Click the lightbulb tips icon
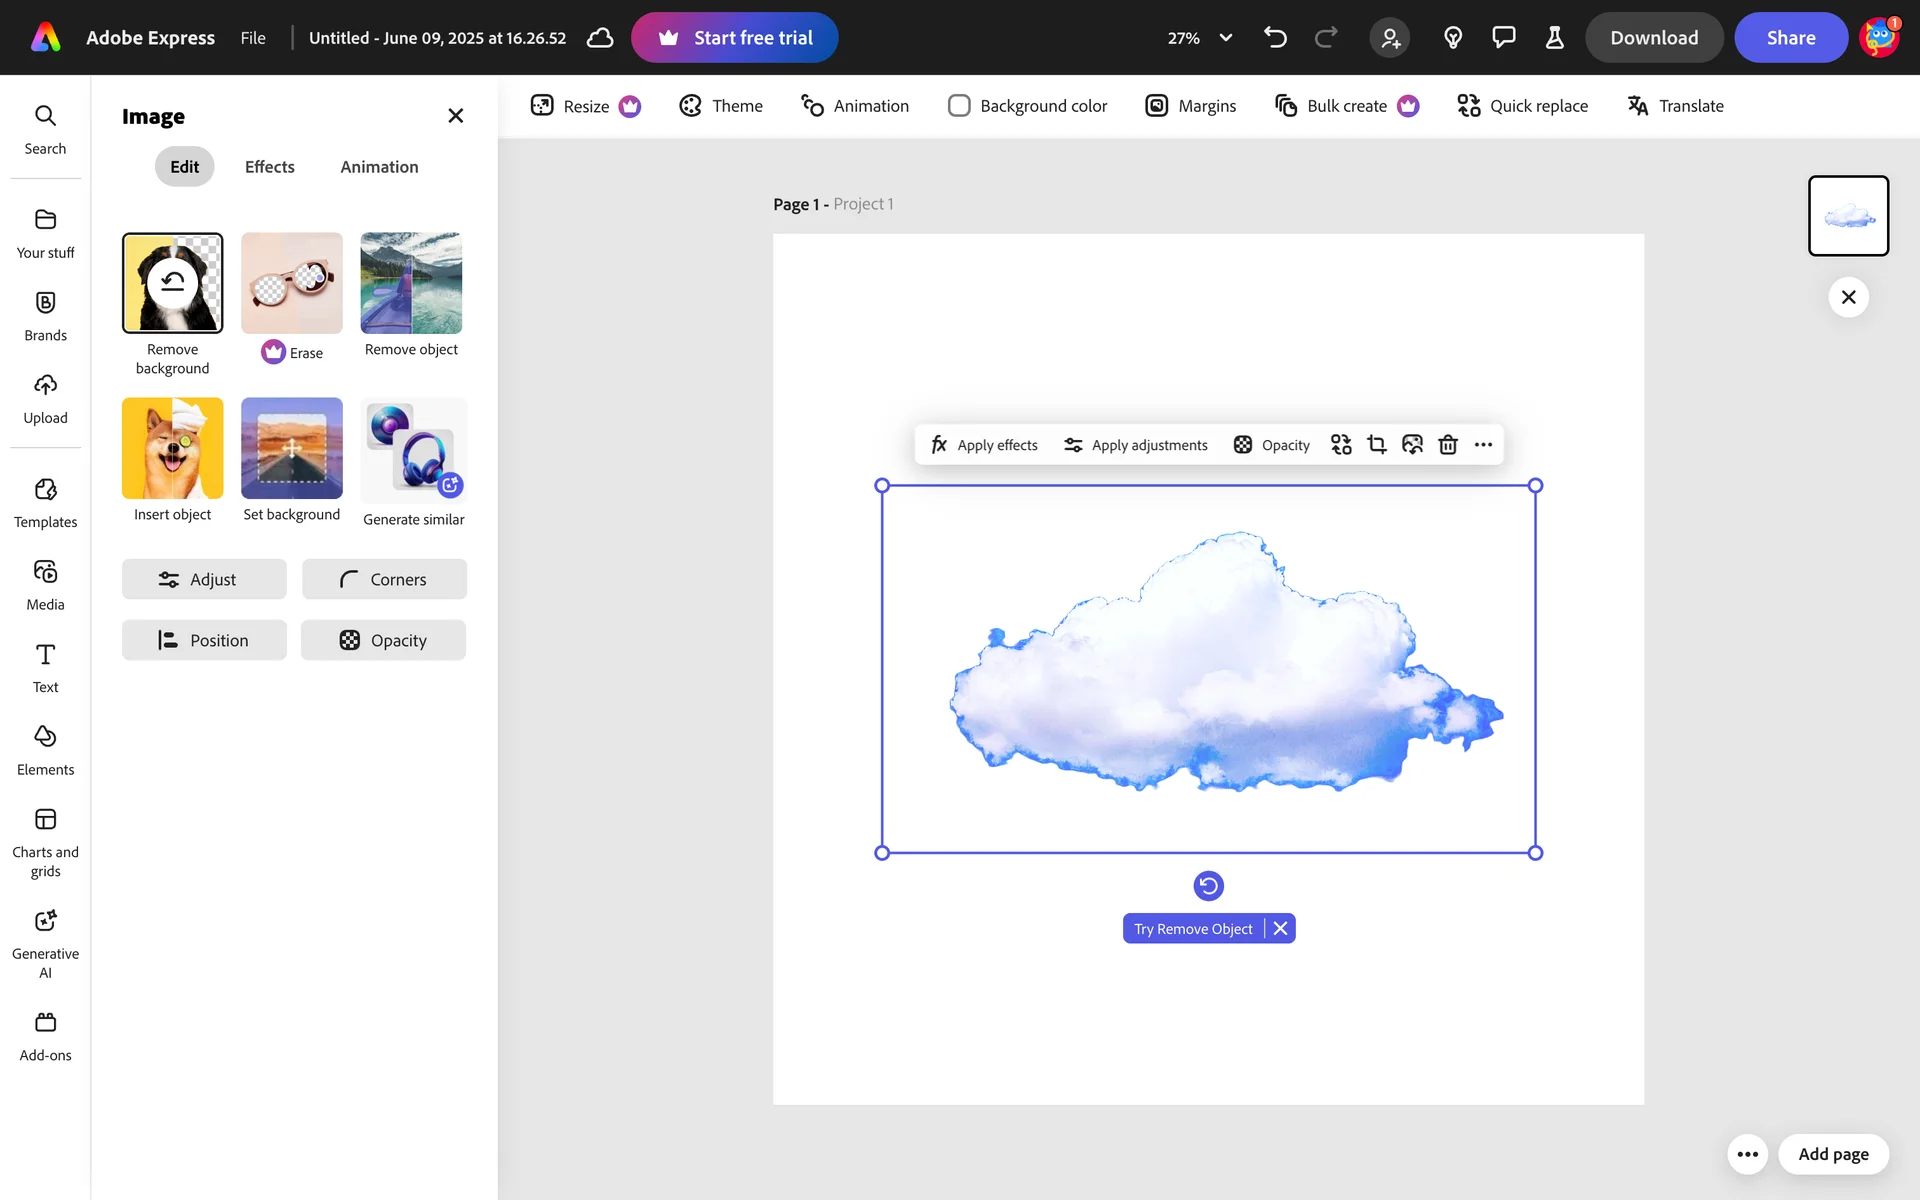 [1453, 38]
